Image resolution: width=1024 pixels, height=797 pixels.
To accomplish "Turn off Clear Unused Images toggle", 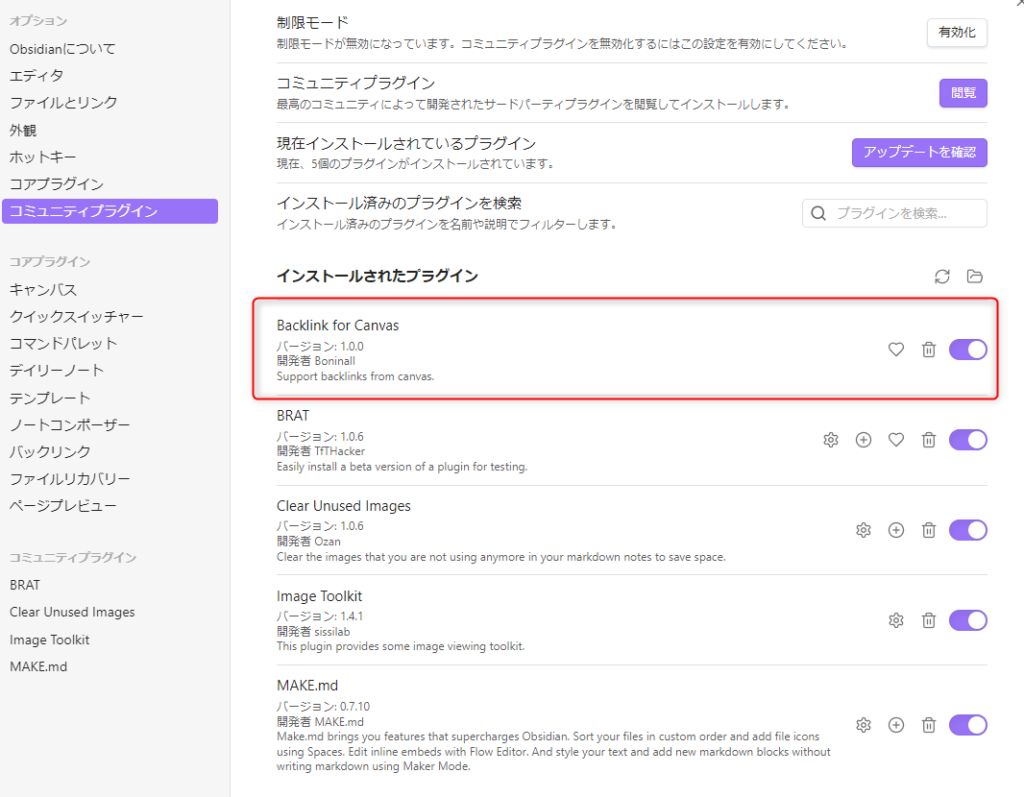I will 968,530.
